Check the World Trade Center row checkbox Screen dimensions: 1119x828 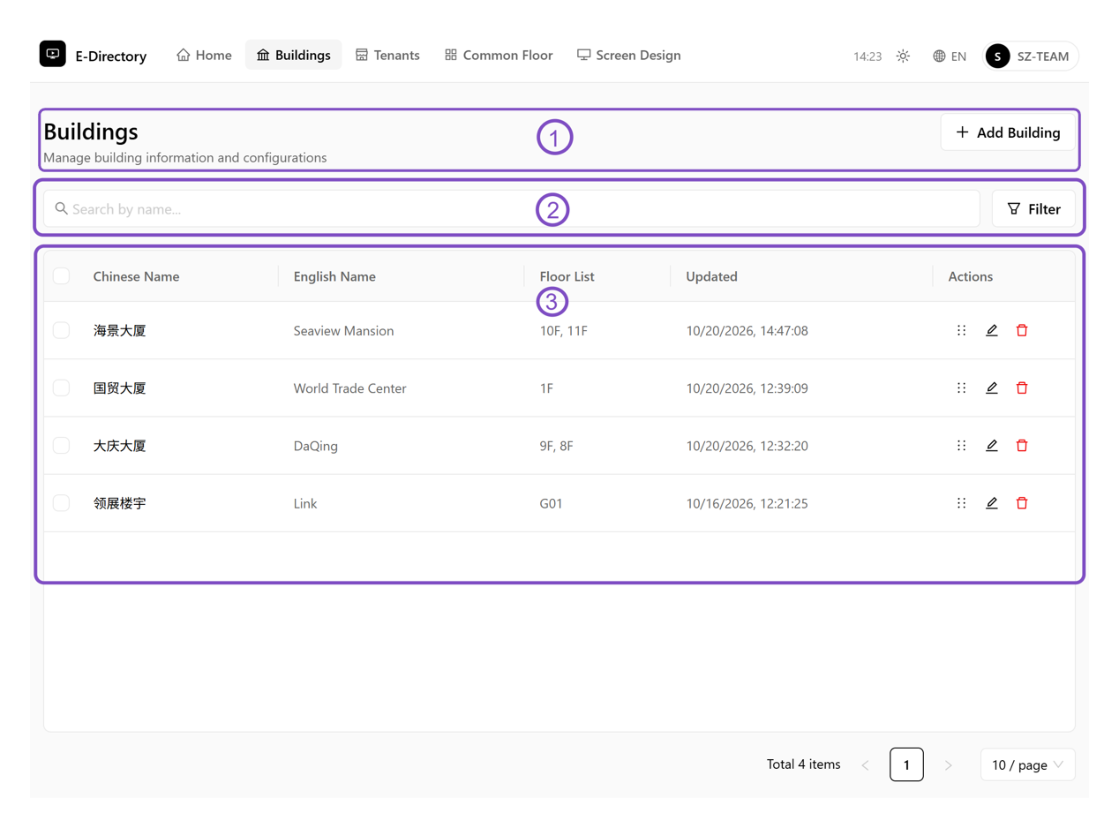61,388
